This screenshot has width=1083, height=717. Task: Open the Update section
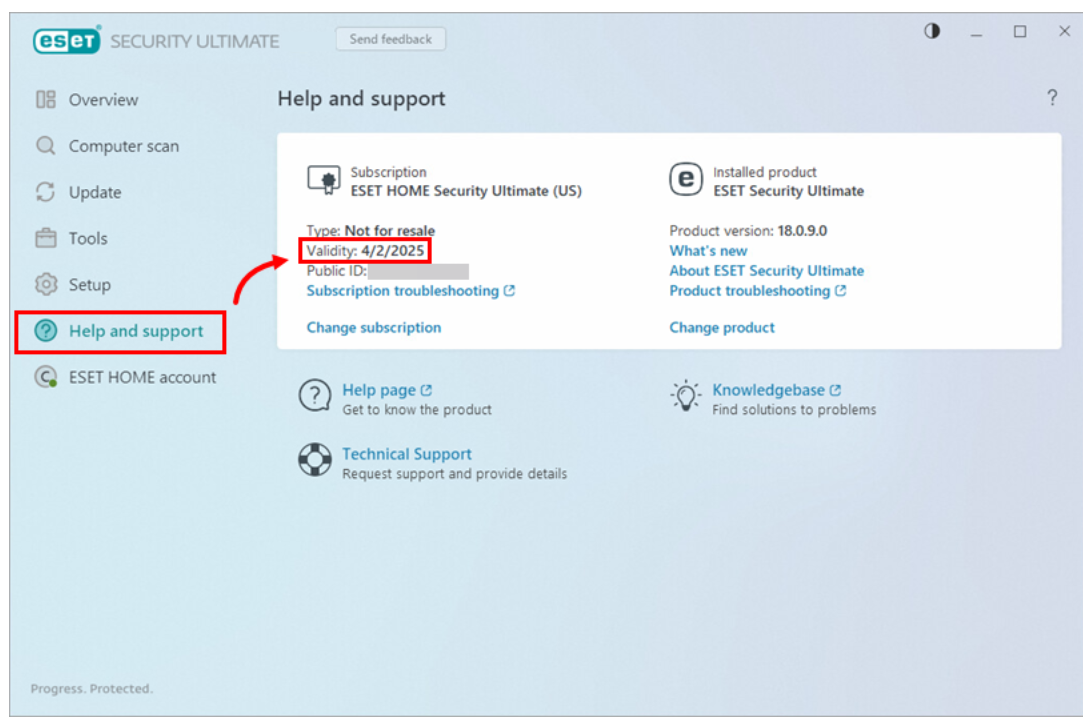point(95,192)
